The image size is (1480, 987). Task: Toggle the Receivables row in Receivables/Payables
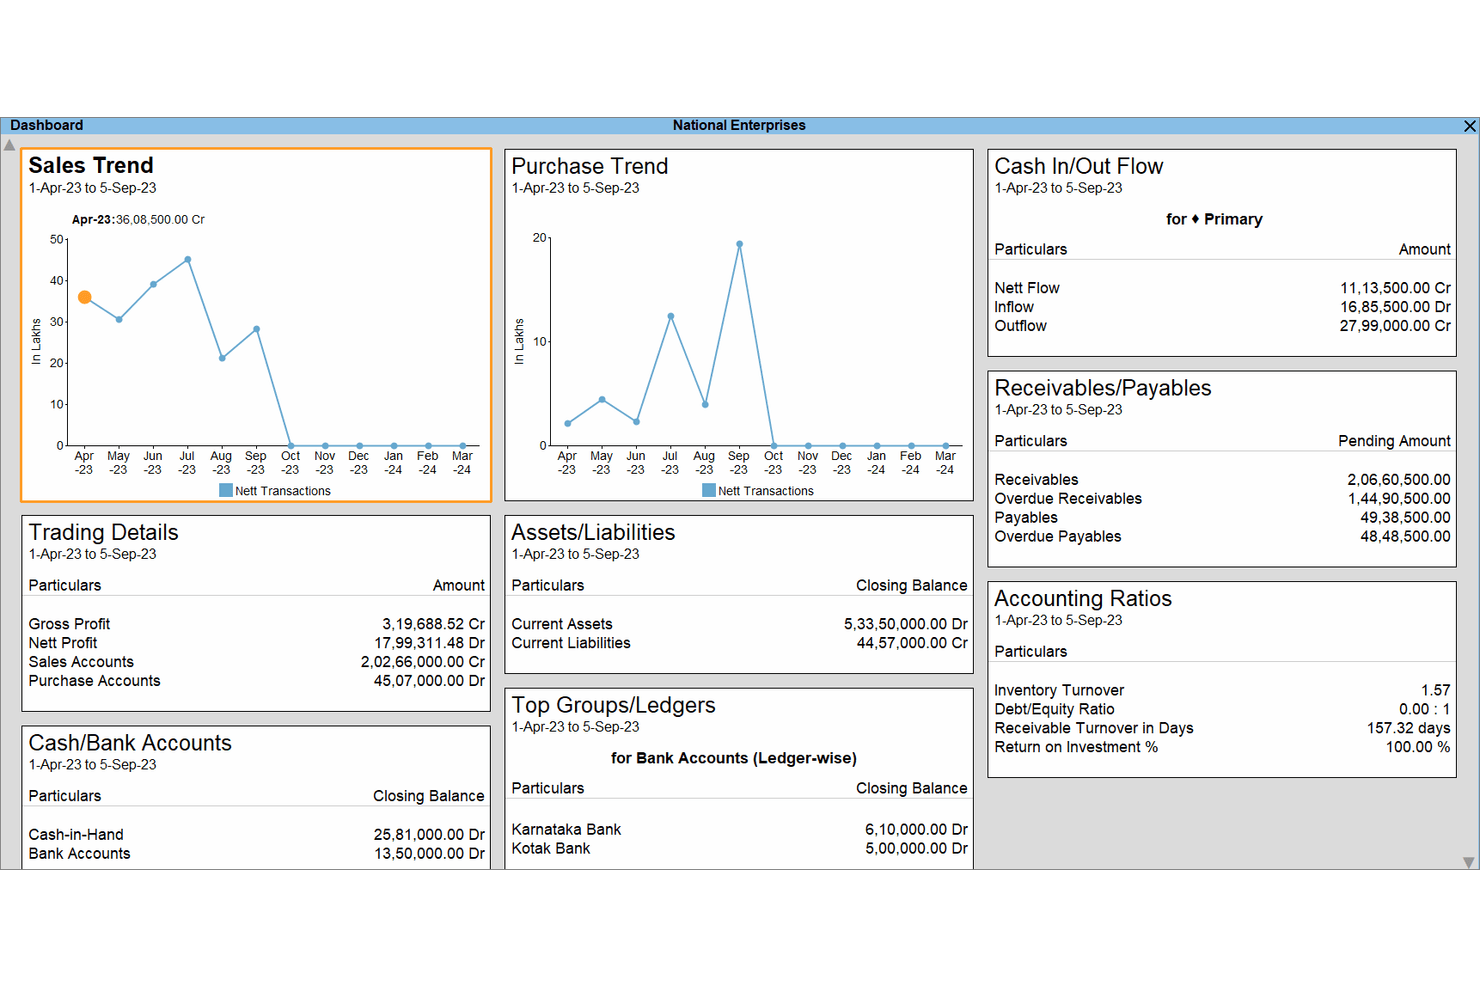1036,479
